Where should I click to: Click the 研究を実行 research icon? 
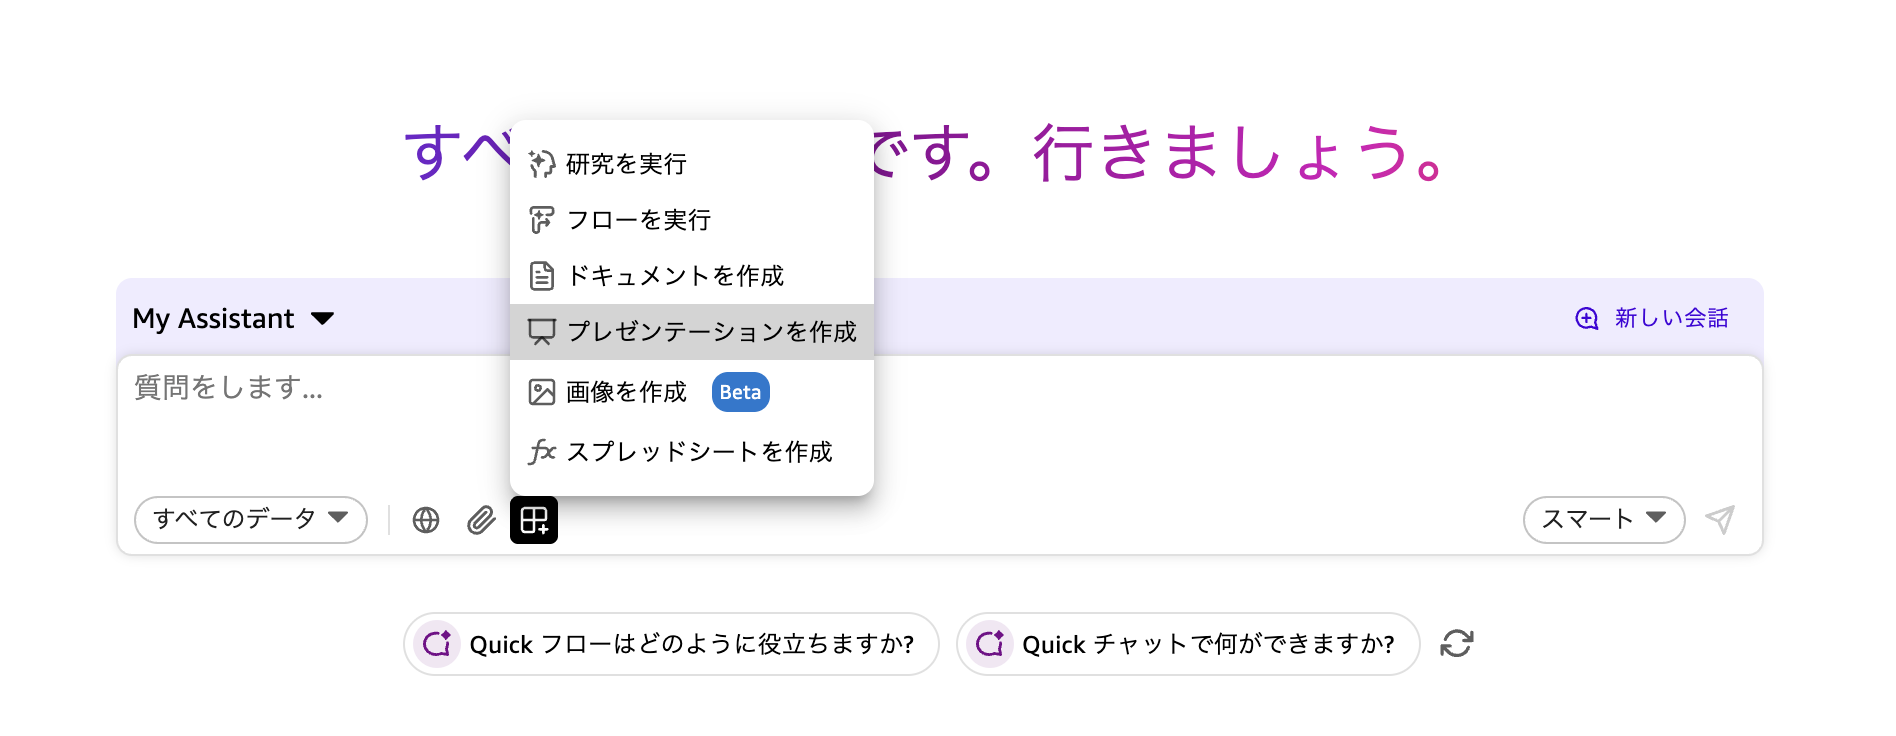[x=542, y=164]
